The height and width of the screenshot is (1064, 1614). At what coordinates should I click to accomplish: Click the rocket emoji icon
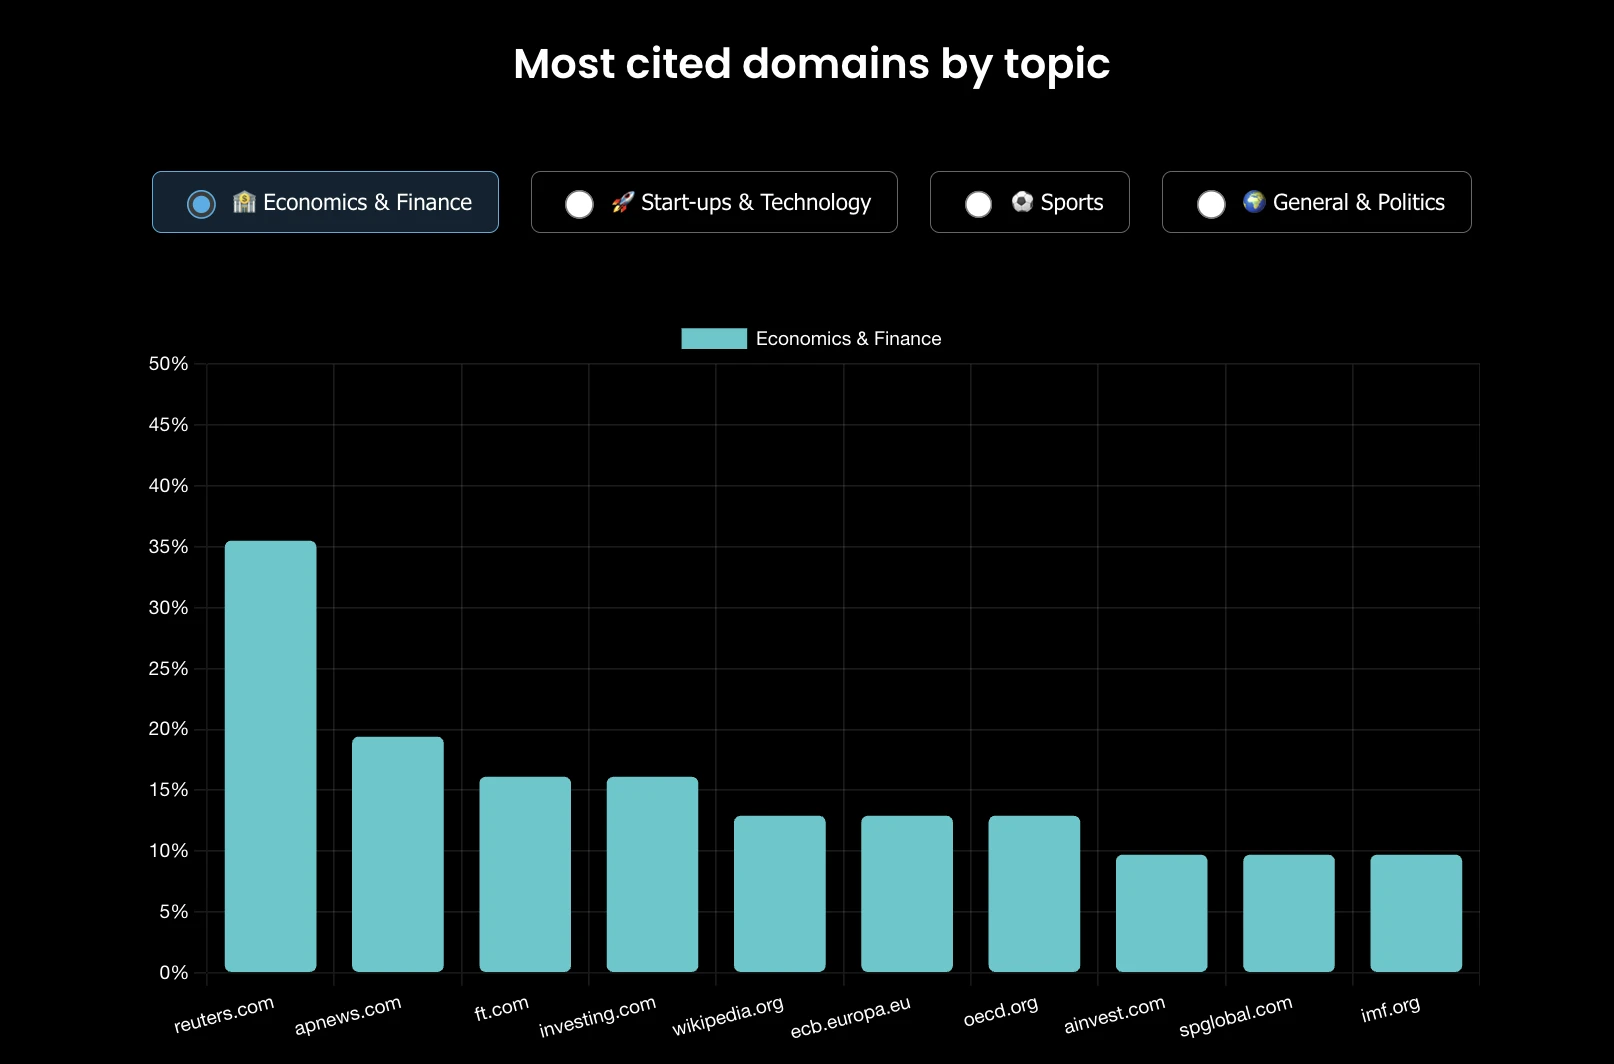point(622,202)
